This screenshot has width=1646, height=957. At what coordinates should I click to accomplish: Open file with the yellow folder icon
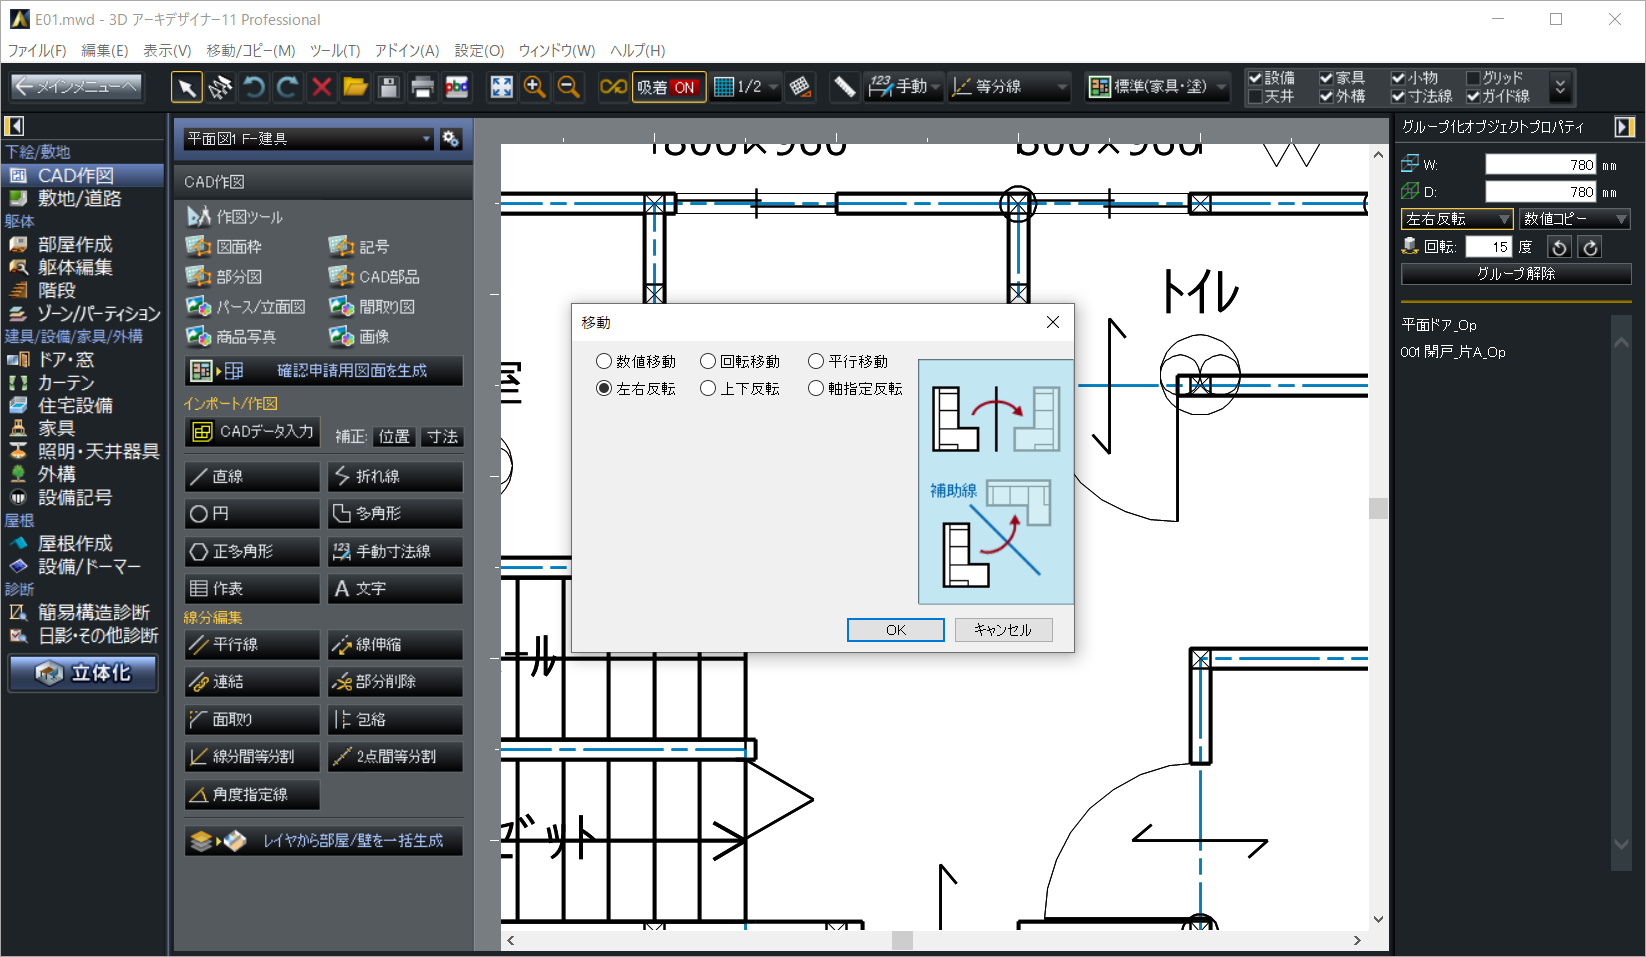pos(355,88)
